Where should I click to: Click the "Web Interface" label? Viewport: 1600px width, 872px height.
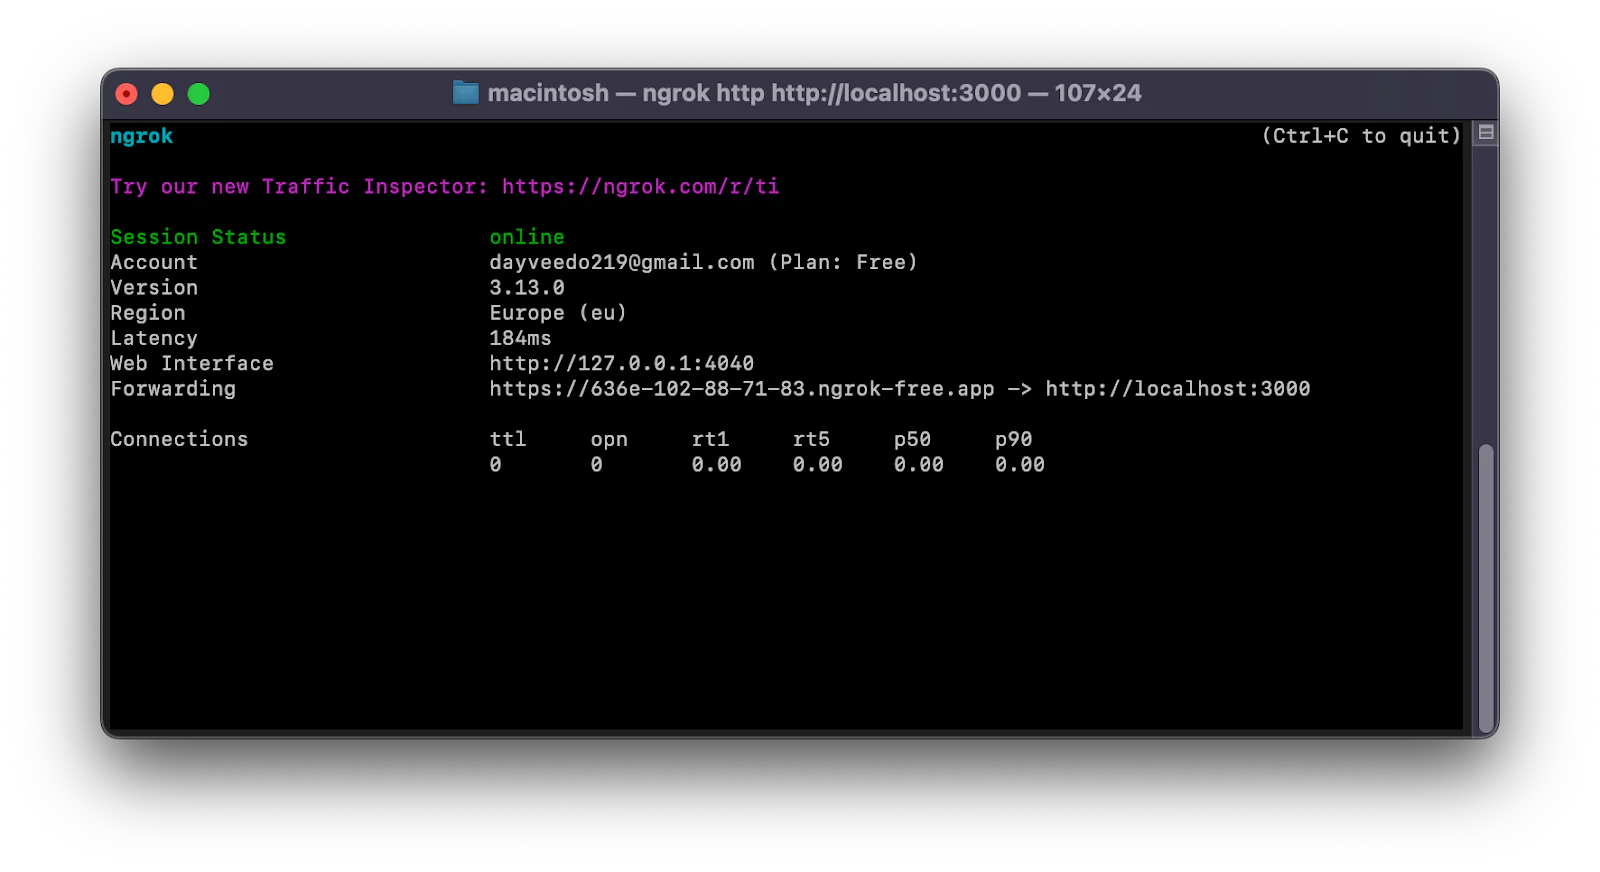click(x=192, y=364)
